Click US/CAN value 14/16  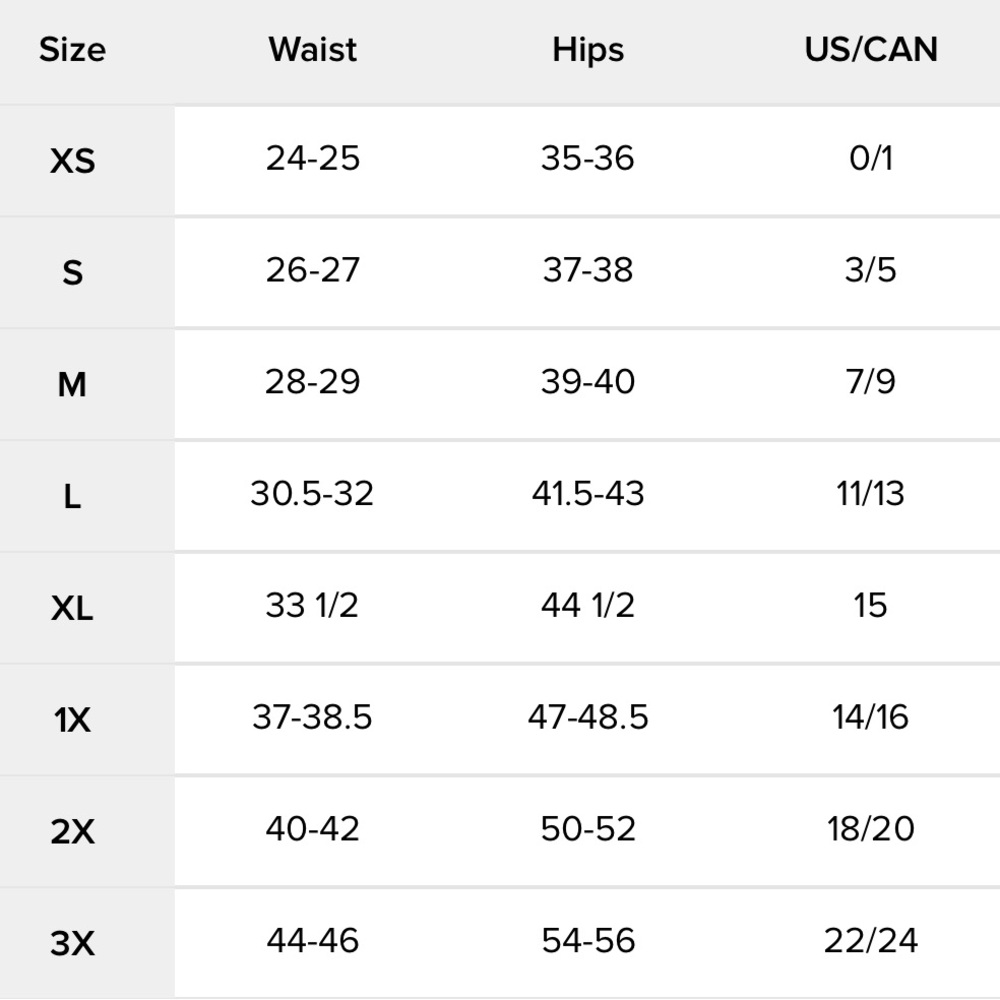click(x=871, y=717)
